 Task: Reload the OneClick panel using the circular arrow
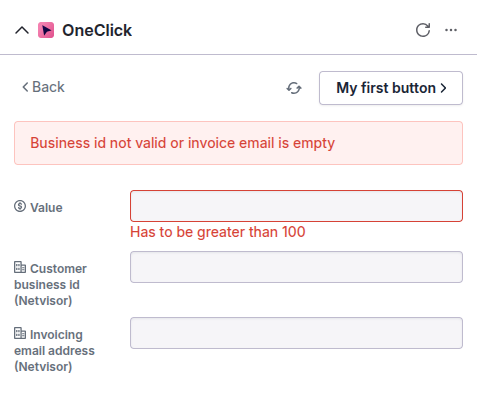point(423,30)
